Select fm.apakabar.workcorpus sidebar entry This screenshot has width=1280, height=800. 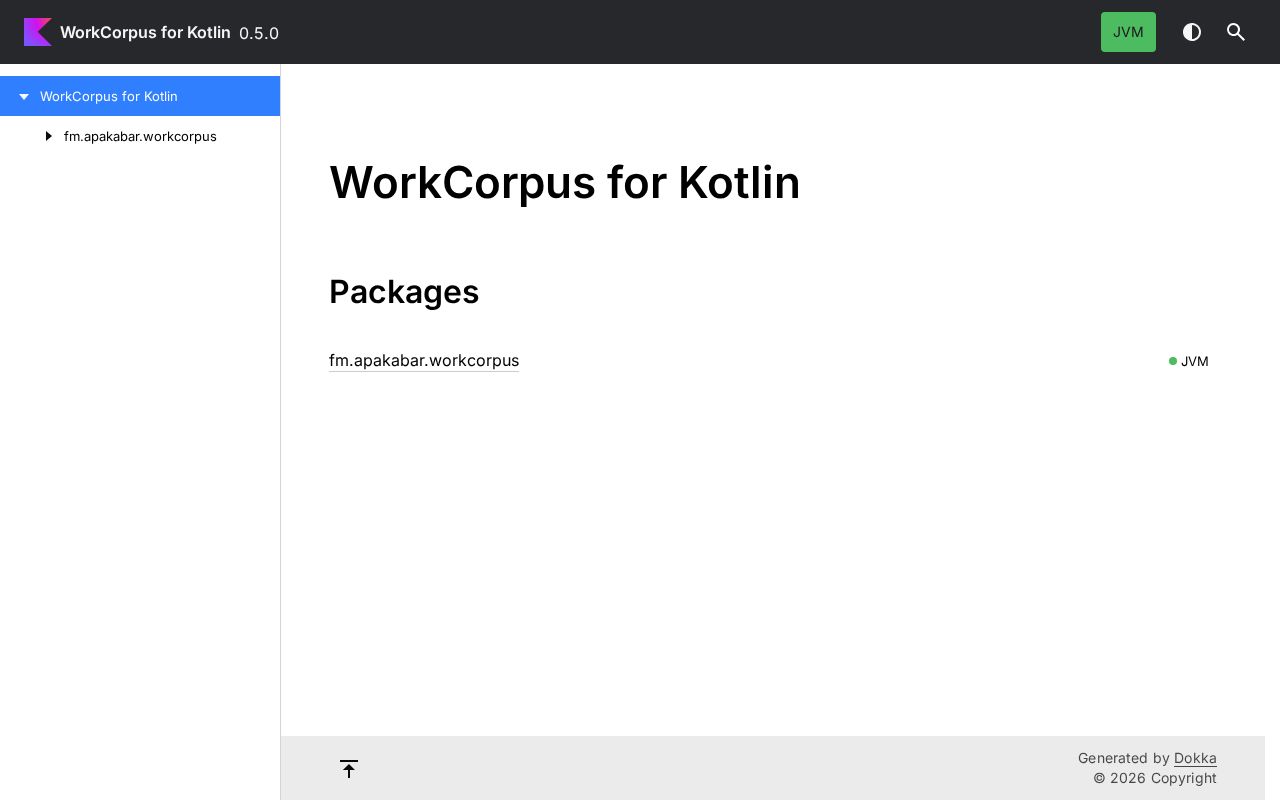140,136
